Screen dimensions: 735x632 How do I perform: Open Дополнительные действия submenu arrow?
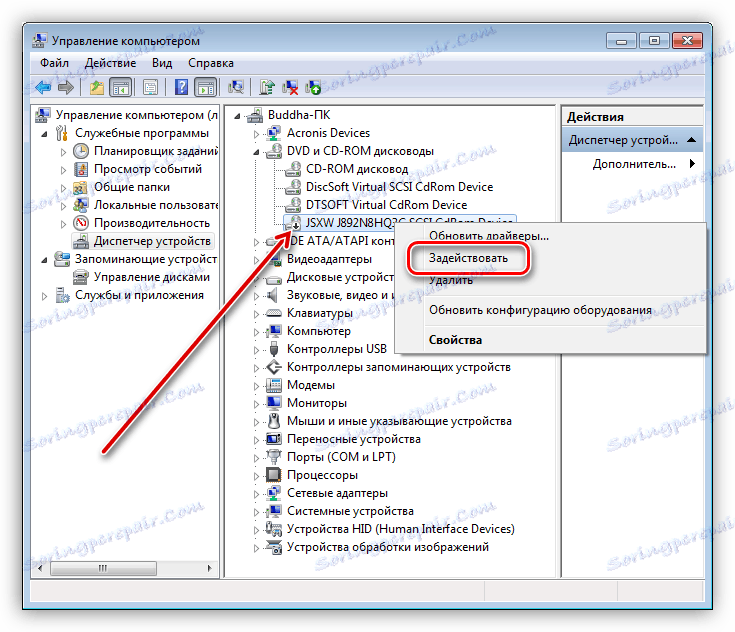click(x=692, y=164)
